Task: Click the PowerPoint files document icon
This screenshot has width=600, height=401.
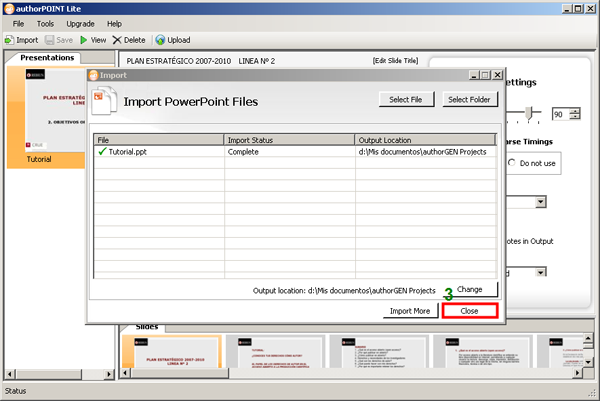Action: (x=104, y=100)
